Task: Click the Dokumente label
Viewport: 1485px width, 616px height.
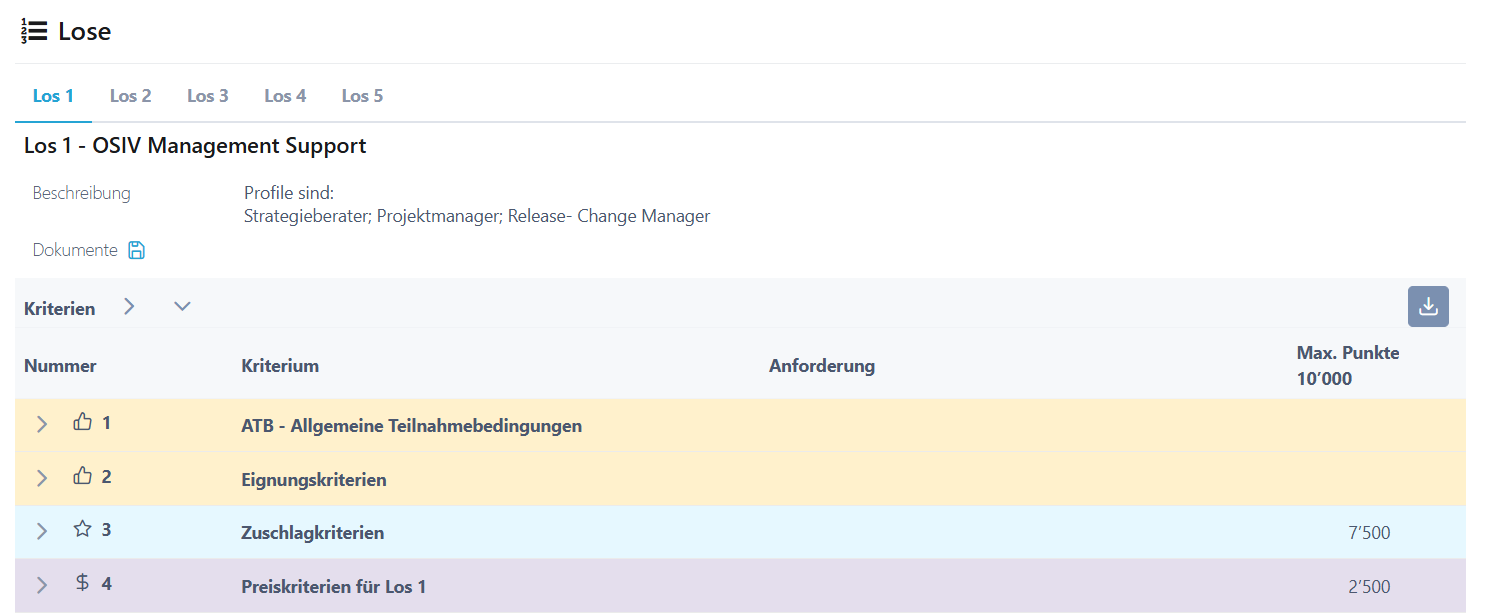Action: pos(75,250)
